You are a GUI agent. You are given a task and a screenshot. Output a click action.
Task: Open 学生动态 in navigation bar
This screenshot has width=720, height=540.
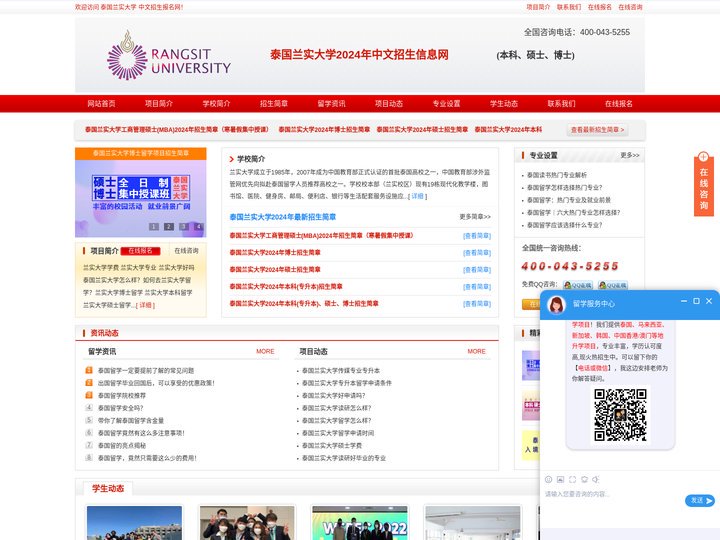tap(504, 104)
